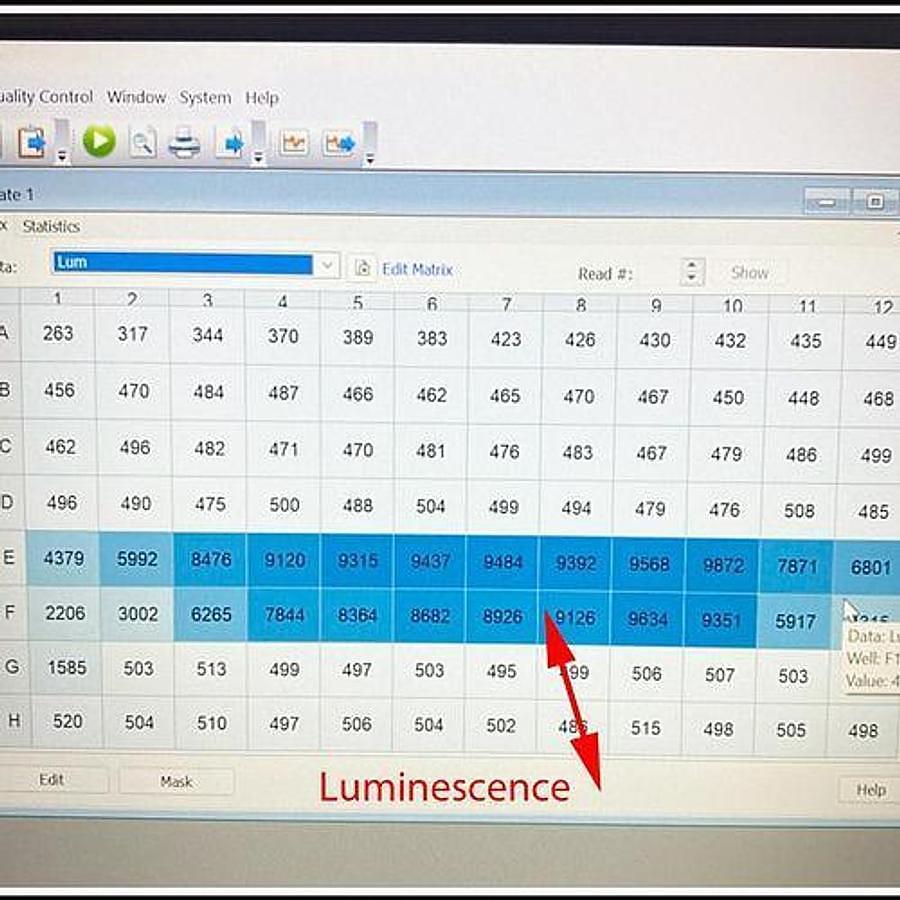
Task: Open the Window menu
Action: point(136,97)
